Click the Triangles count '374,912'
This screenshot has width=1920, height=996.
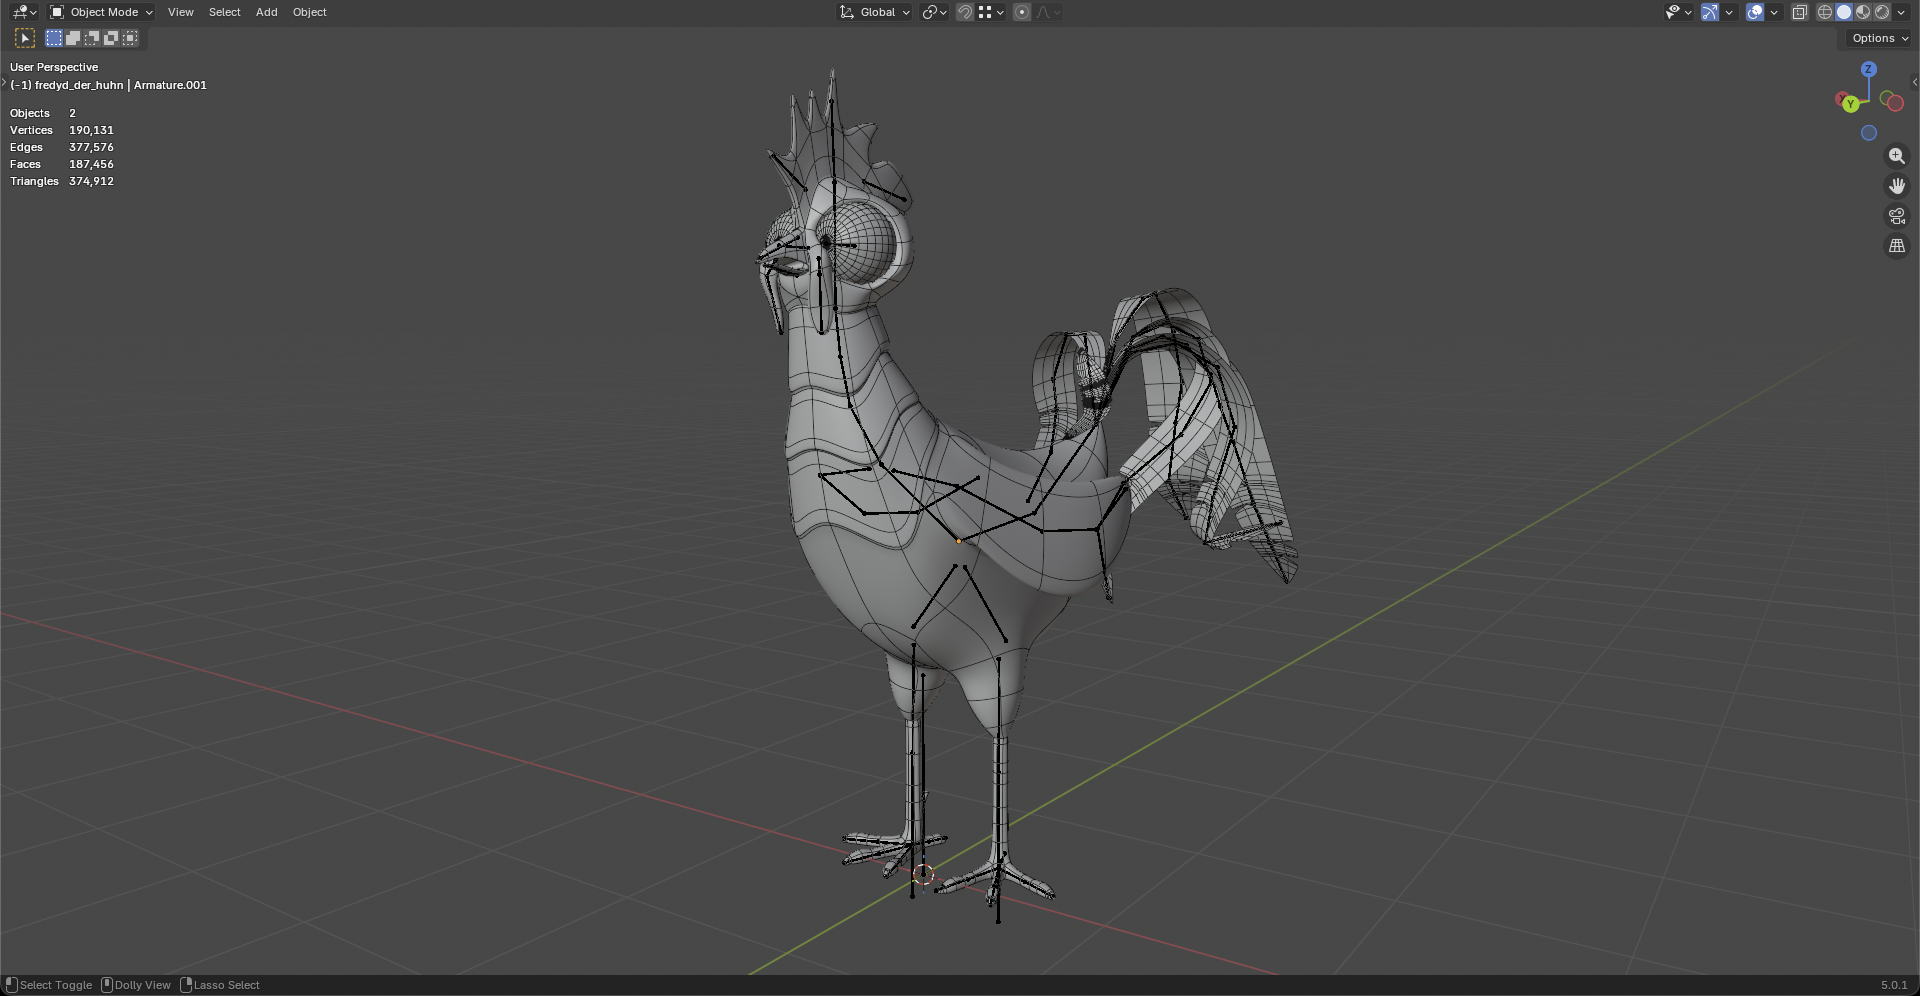pyautogui.click(x=91, y=181)
